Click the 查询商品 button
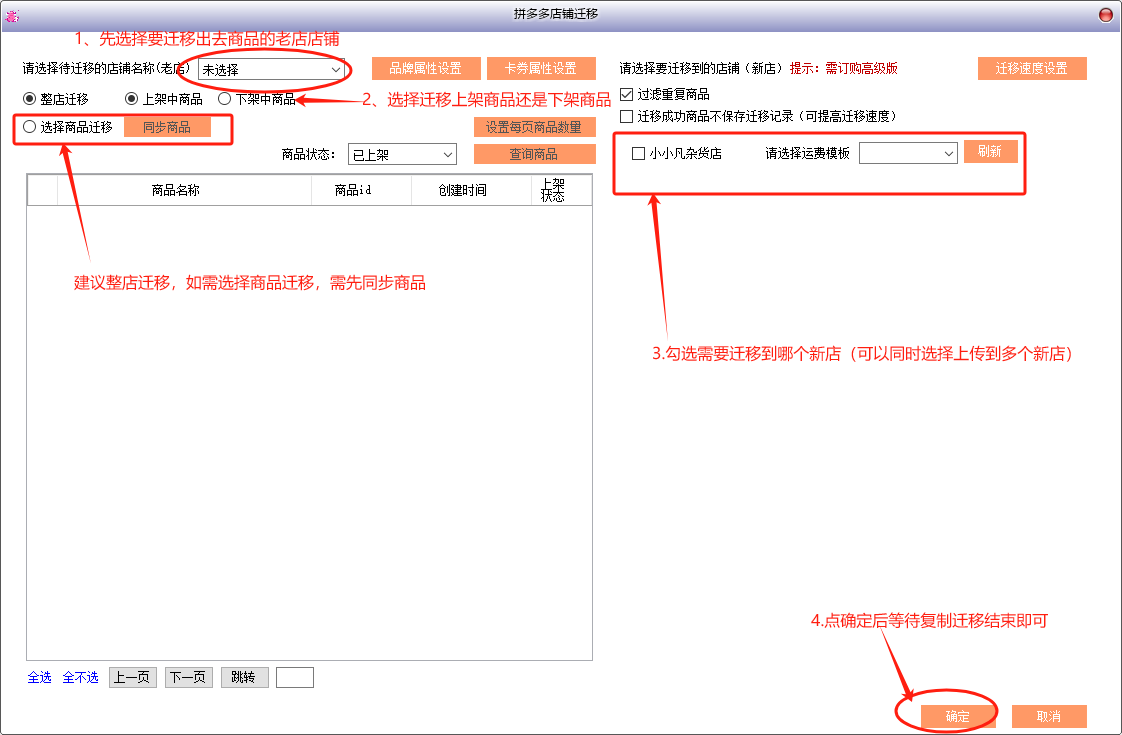The height and width of the screenshot is (735, 1122). point(535,154)
